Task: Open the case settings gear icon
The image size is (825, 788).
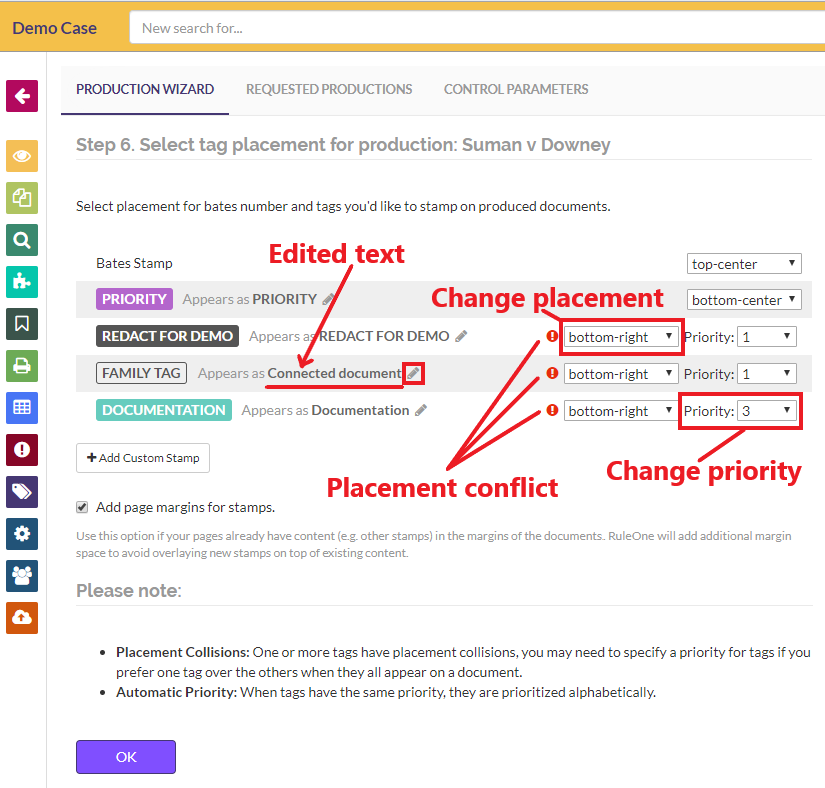Action: [22, 534]
